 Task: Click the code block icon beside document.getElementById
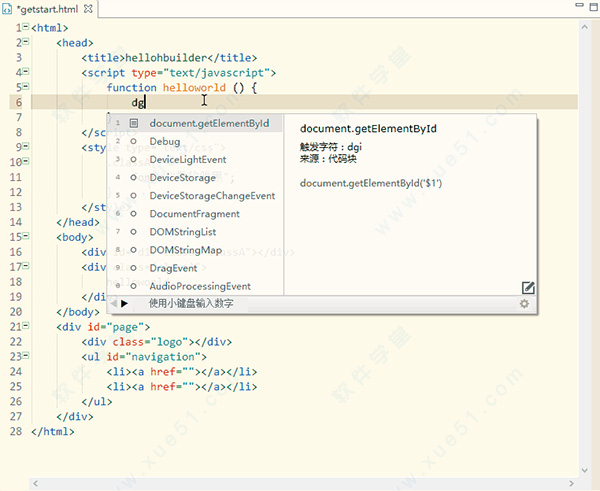pos(133,124)
